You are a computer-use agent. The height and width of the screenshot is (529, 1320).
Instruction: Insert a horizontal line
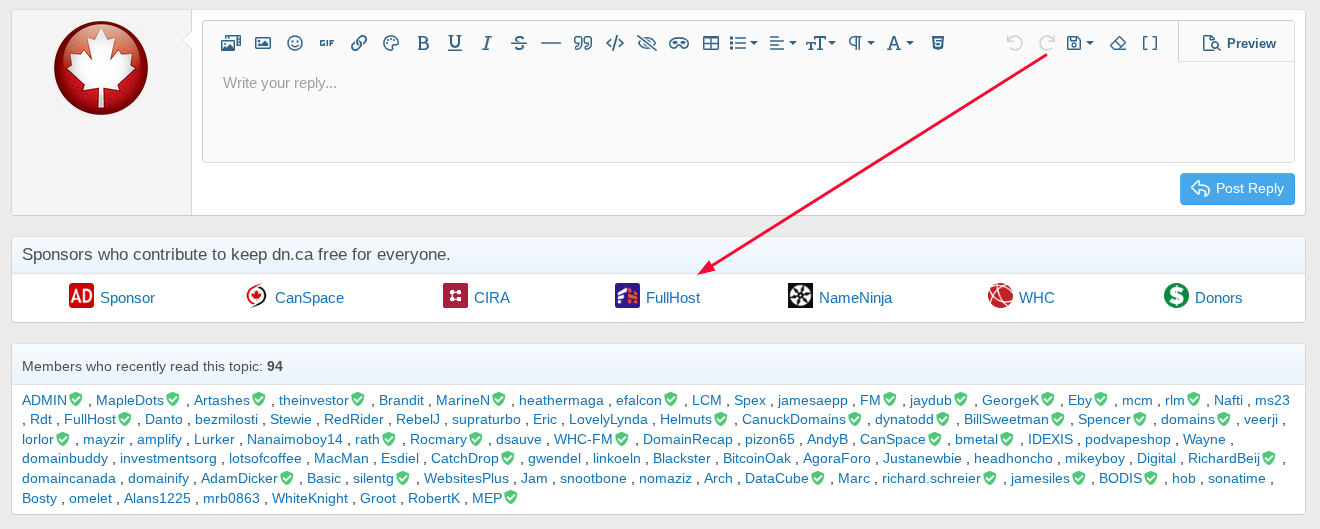551,43
